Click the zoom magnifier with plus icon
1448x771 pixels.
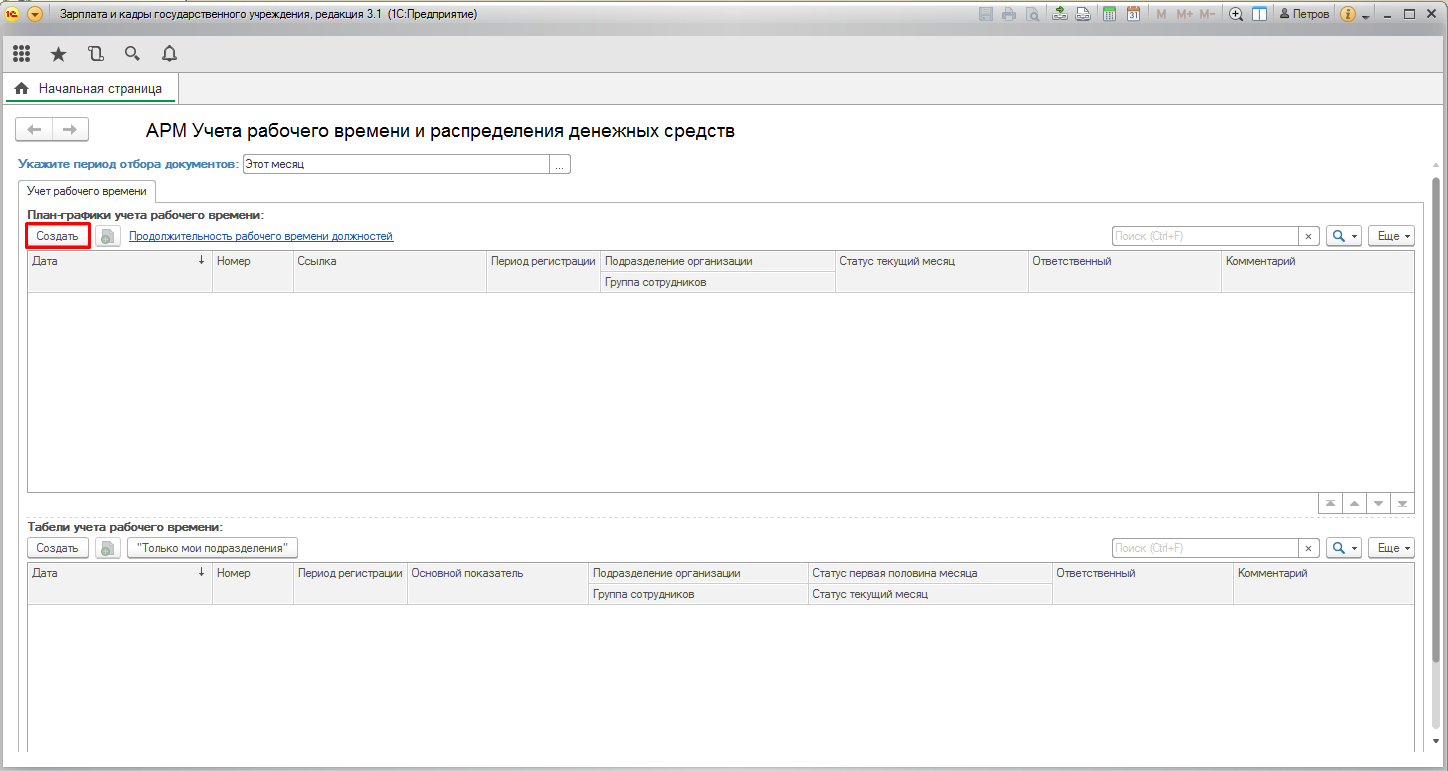pos(1236,14)
